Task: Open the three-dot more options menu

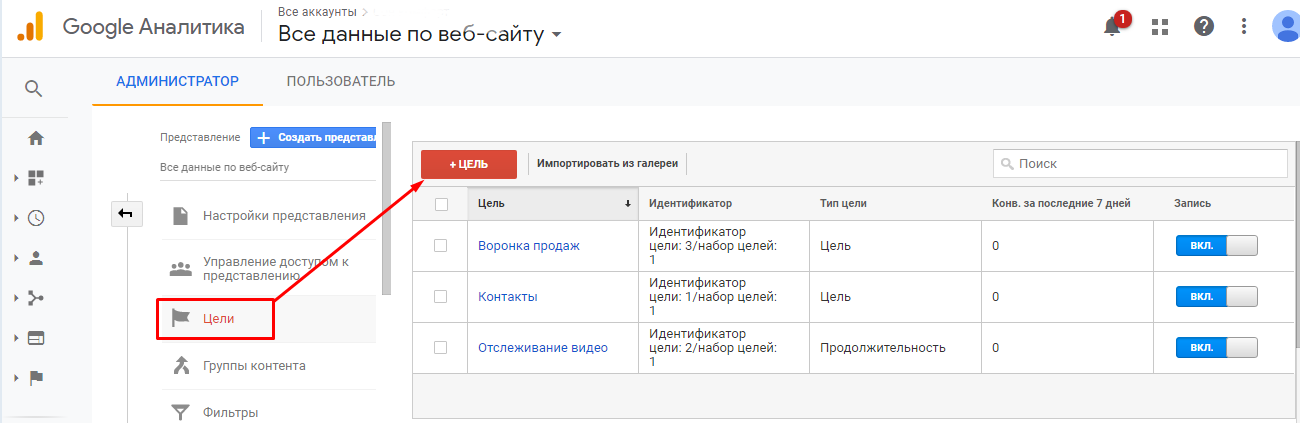Action: (1244, 27)
